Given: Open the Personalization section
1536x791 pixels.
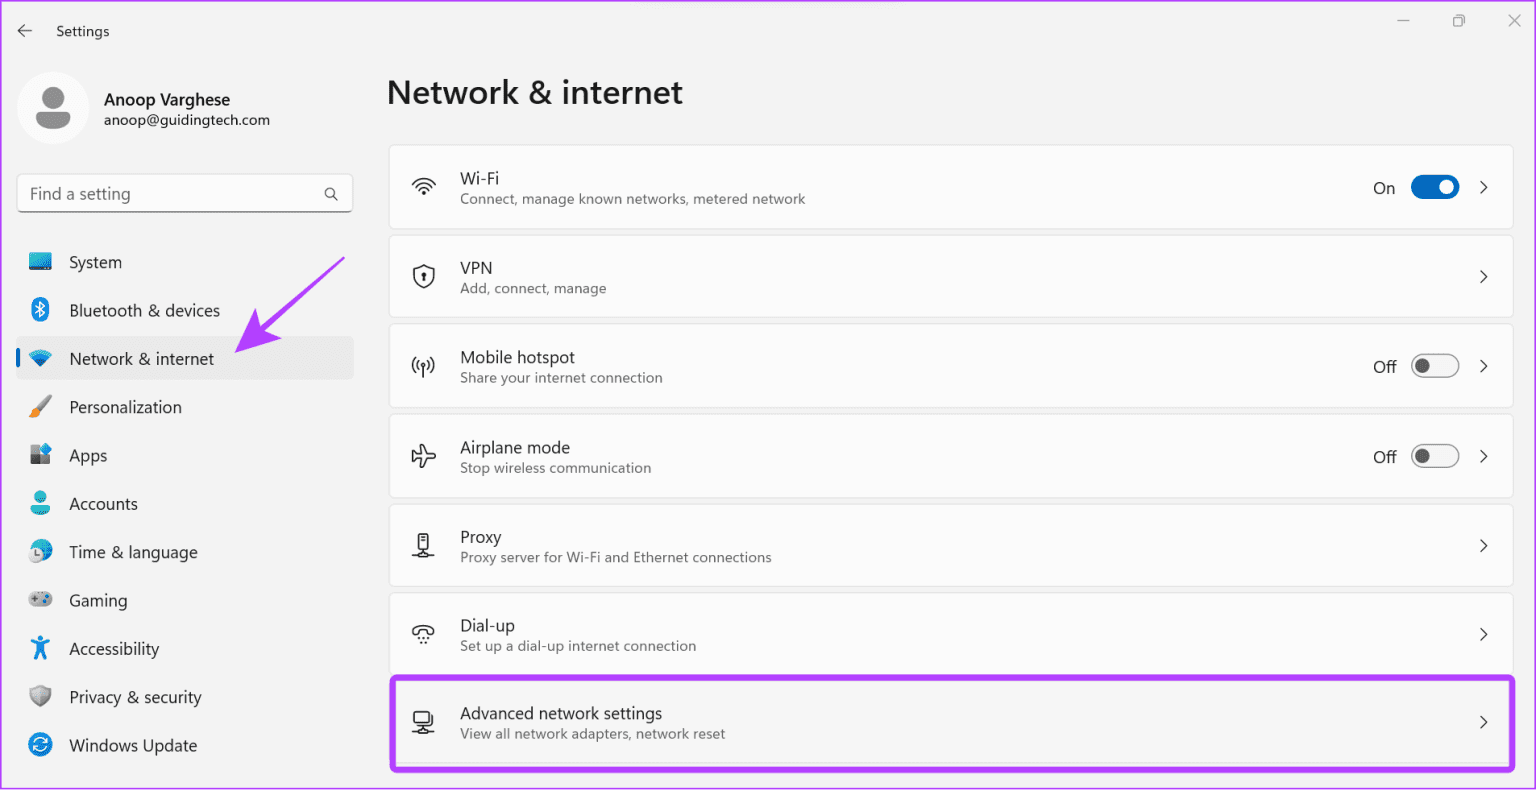Looking at the screenshot, I should (x=125, y=407).
